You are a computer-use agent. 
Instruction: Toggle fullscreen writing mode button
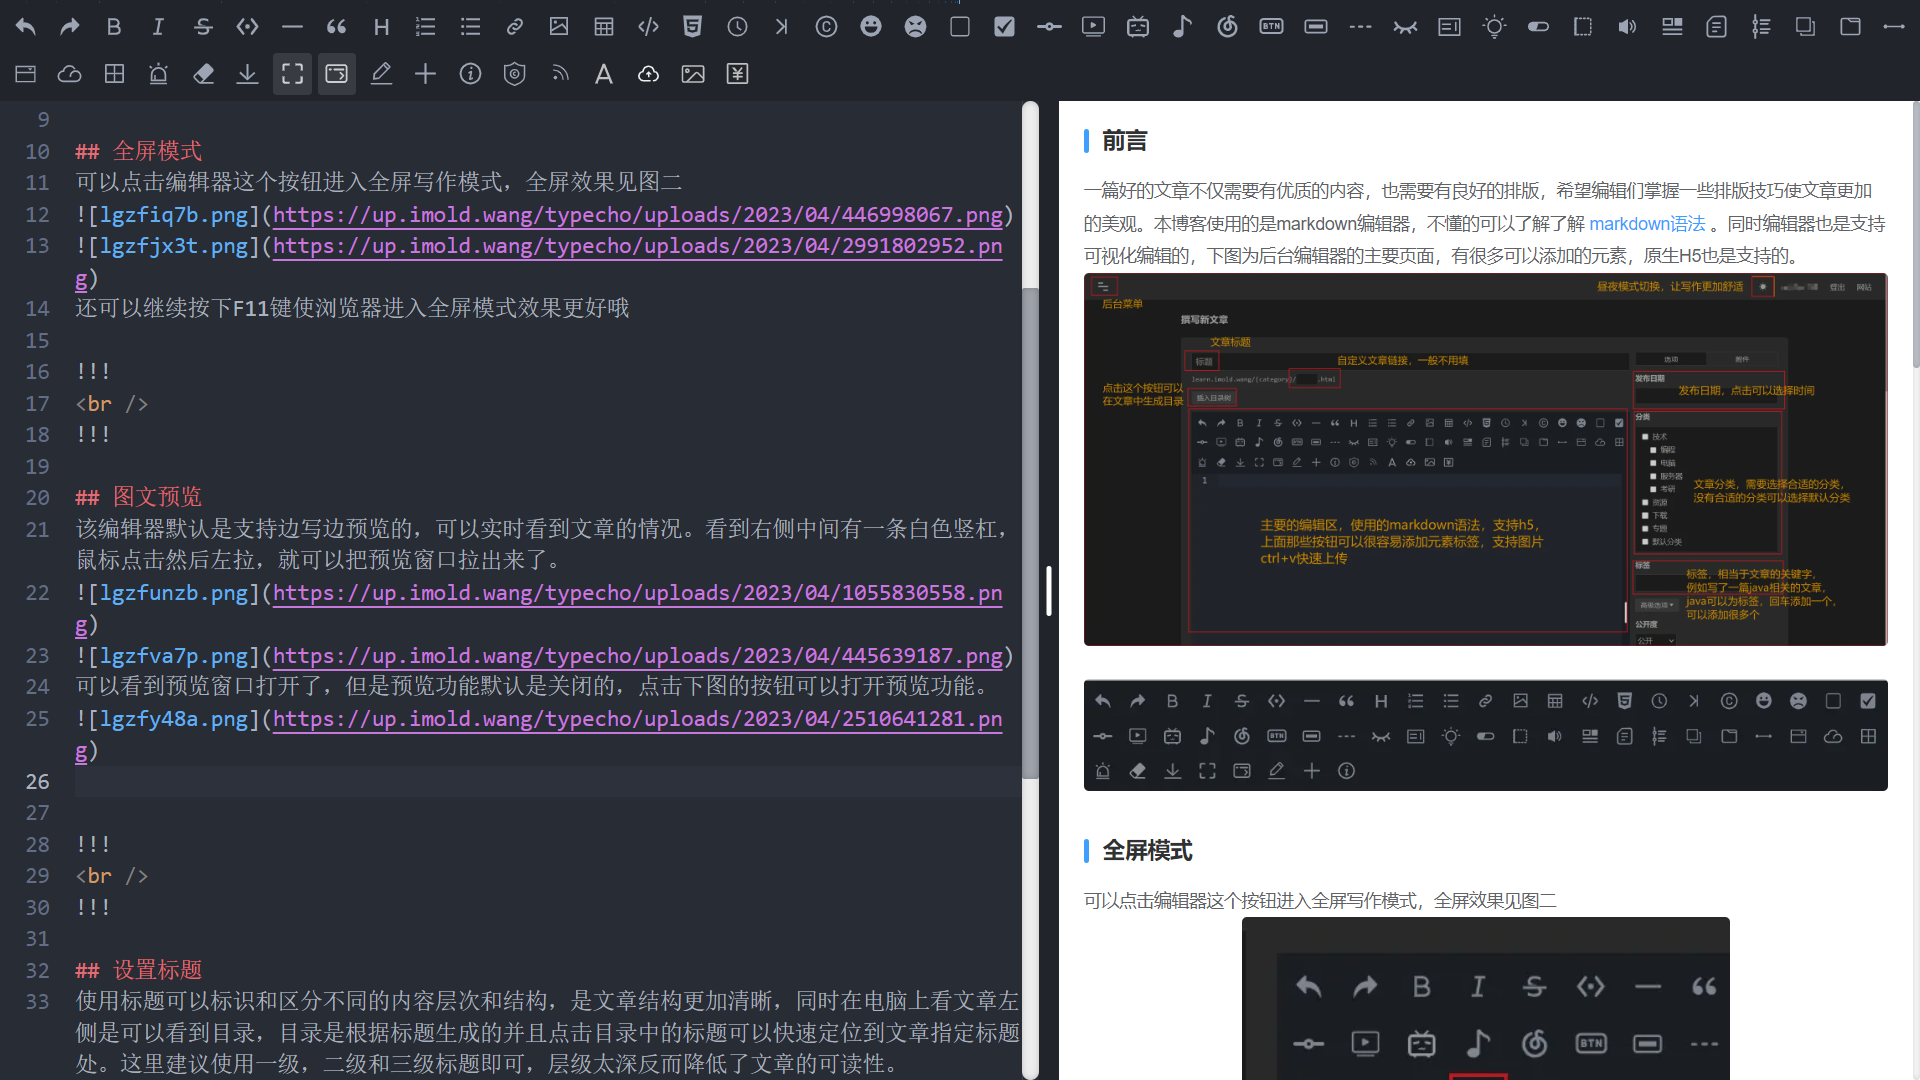292,73
